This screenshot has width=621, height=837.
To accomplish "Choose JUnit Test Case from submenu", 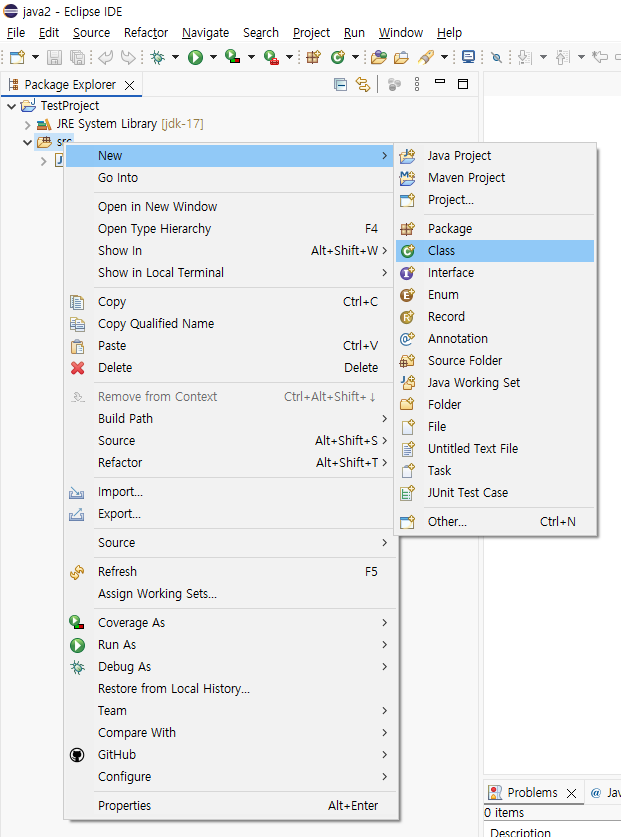I will (495, 493).
